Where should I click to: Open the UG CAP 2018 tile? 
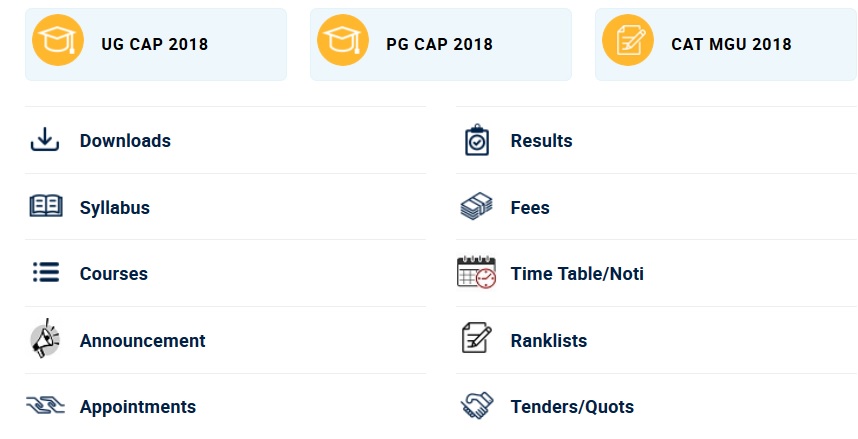tap(156, 44)
